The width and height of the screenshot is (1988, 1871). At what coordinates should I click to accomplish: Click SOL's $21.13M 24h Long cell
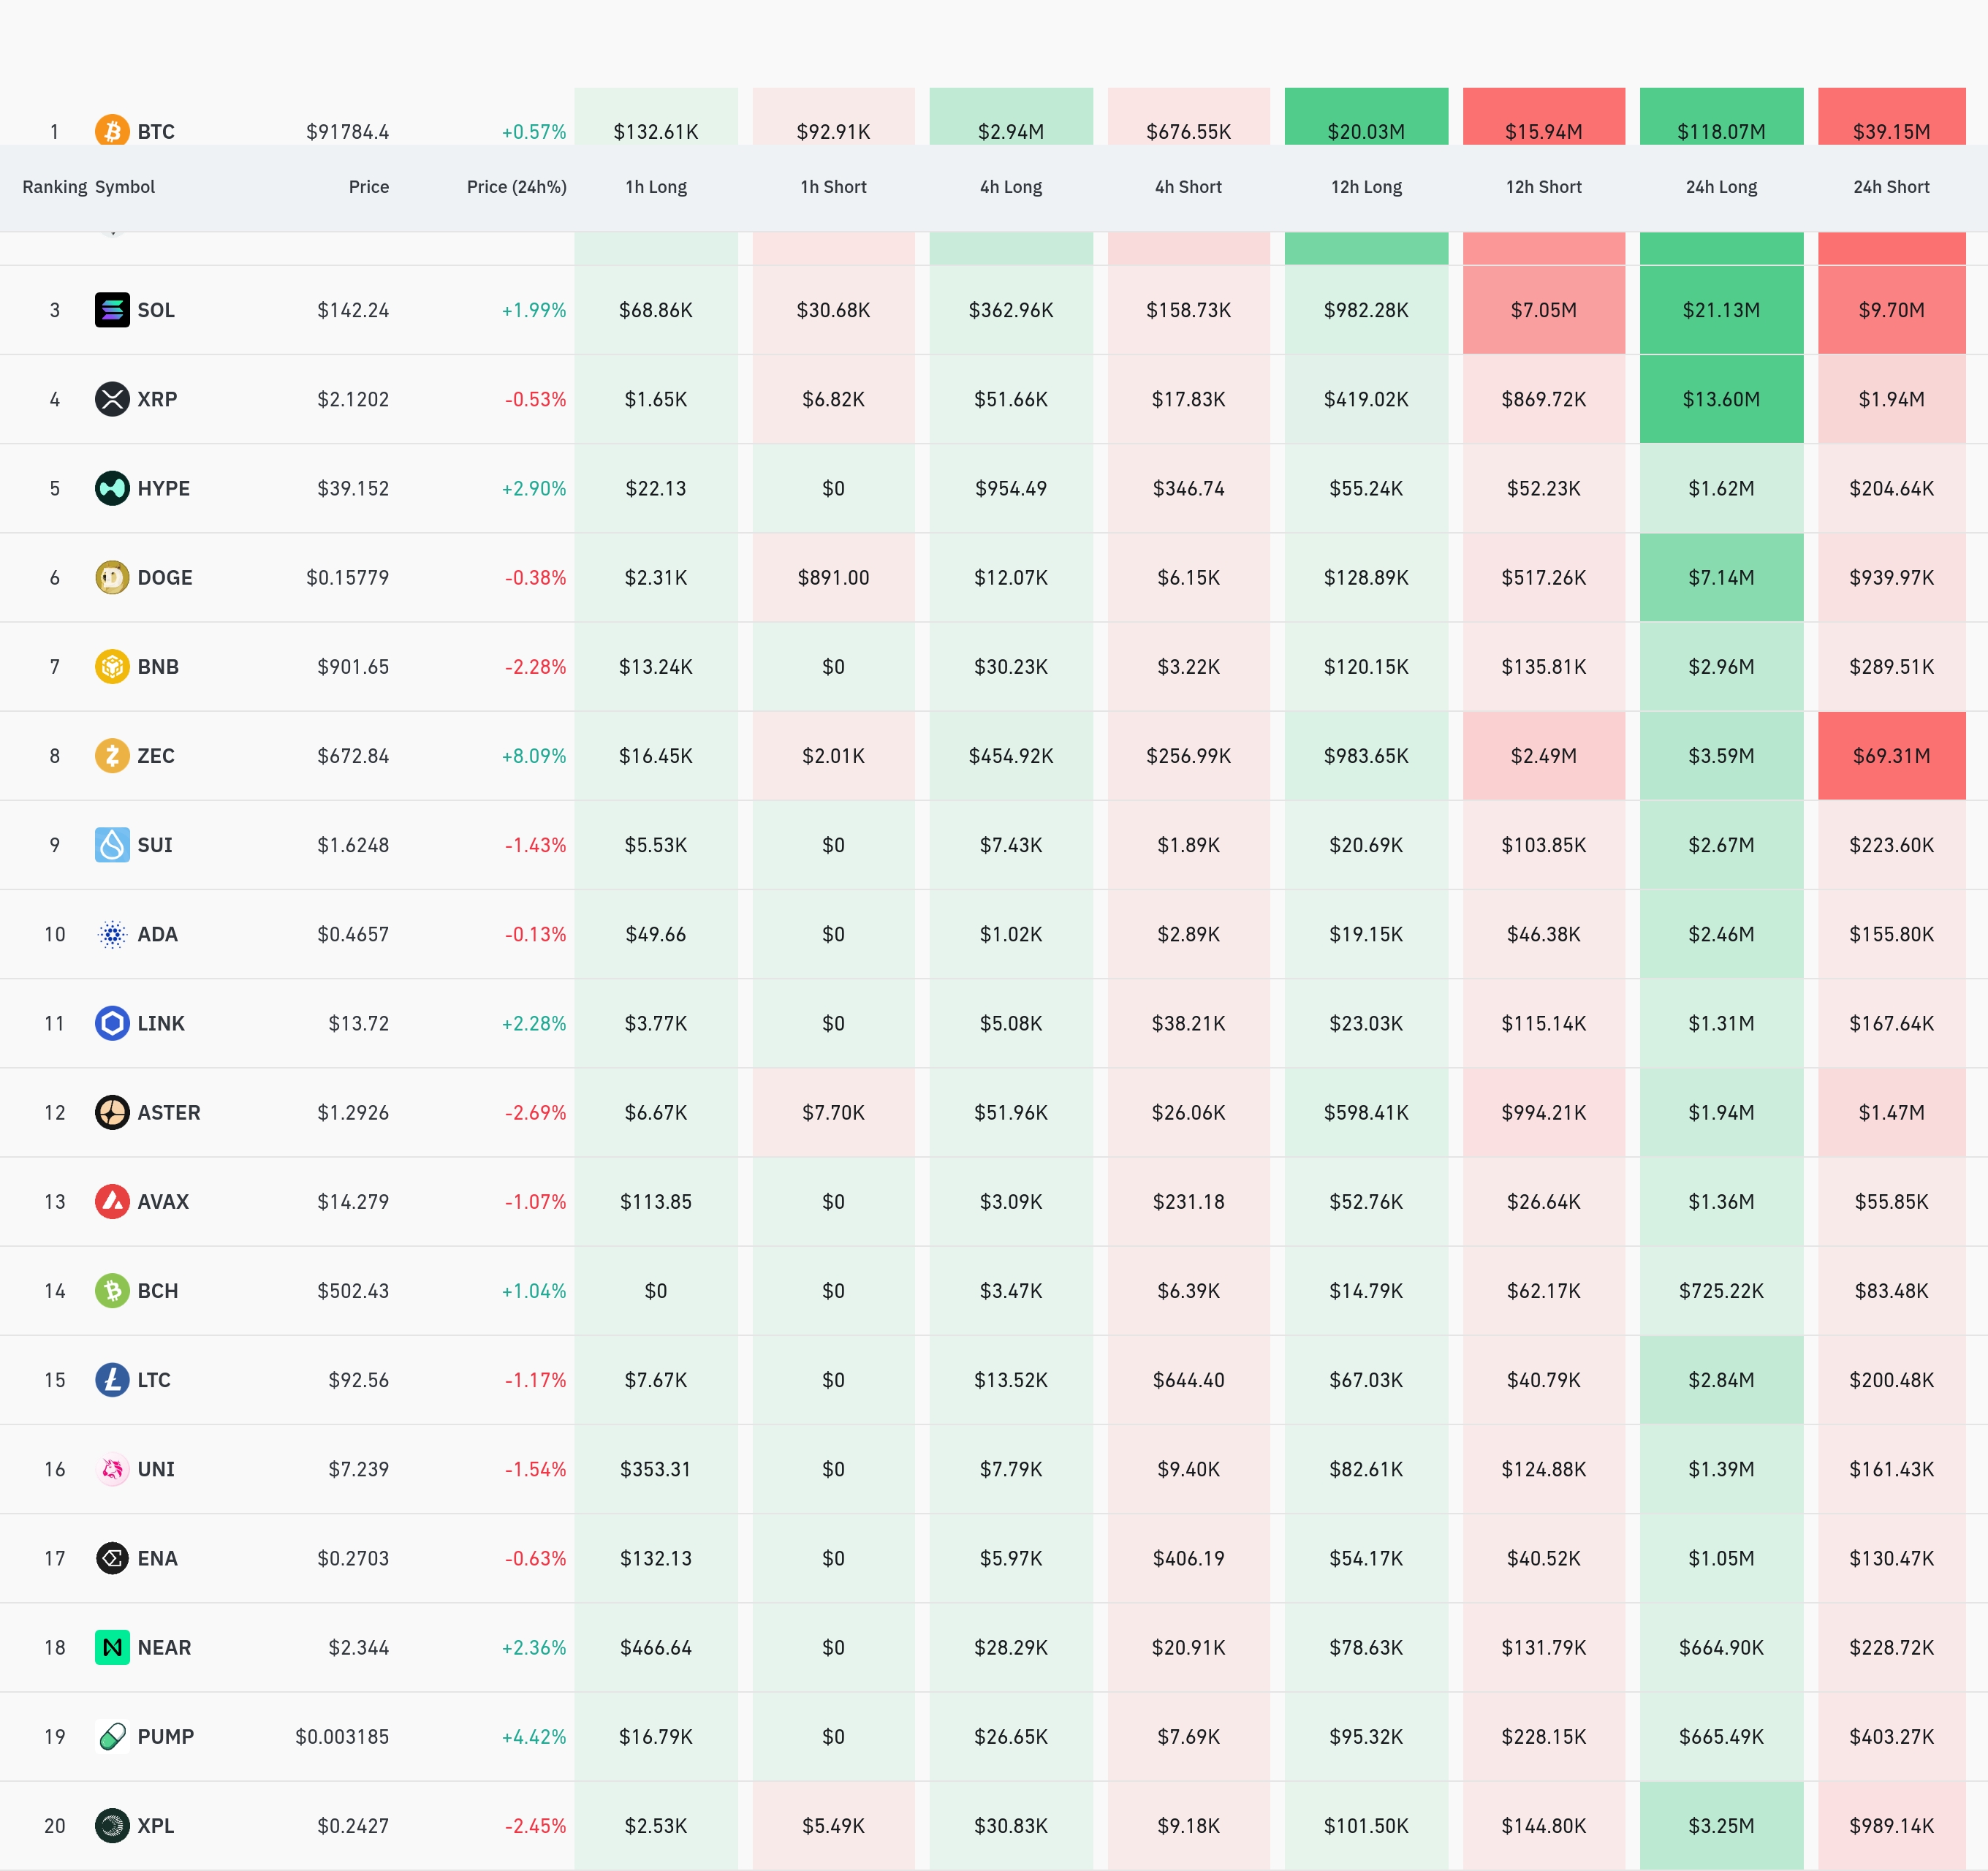point(1721,310)
